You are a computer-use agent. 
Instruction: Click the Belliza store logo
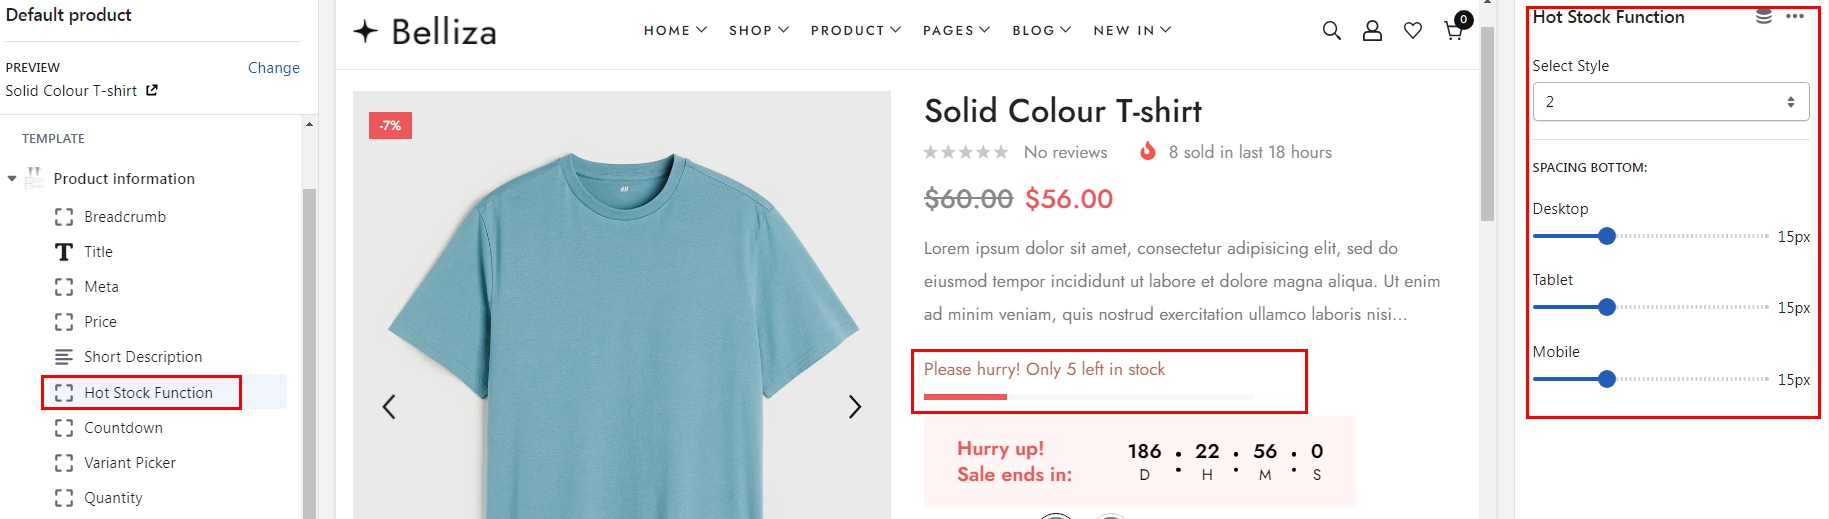click(x=425, y=32)
